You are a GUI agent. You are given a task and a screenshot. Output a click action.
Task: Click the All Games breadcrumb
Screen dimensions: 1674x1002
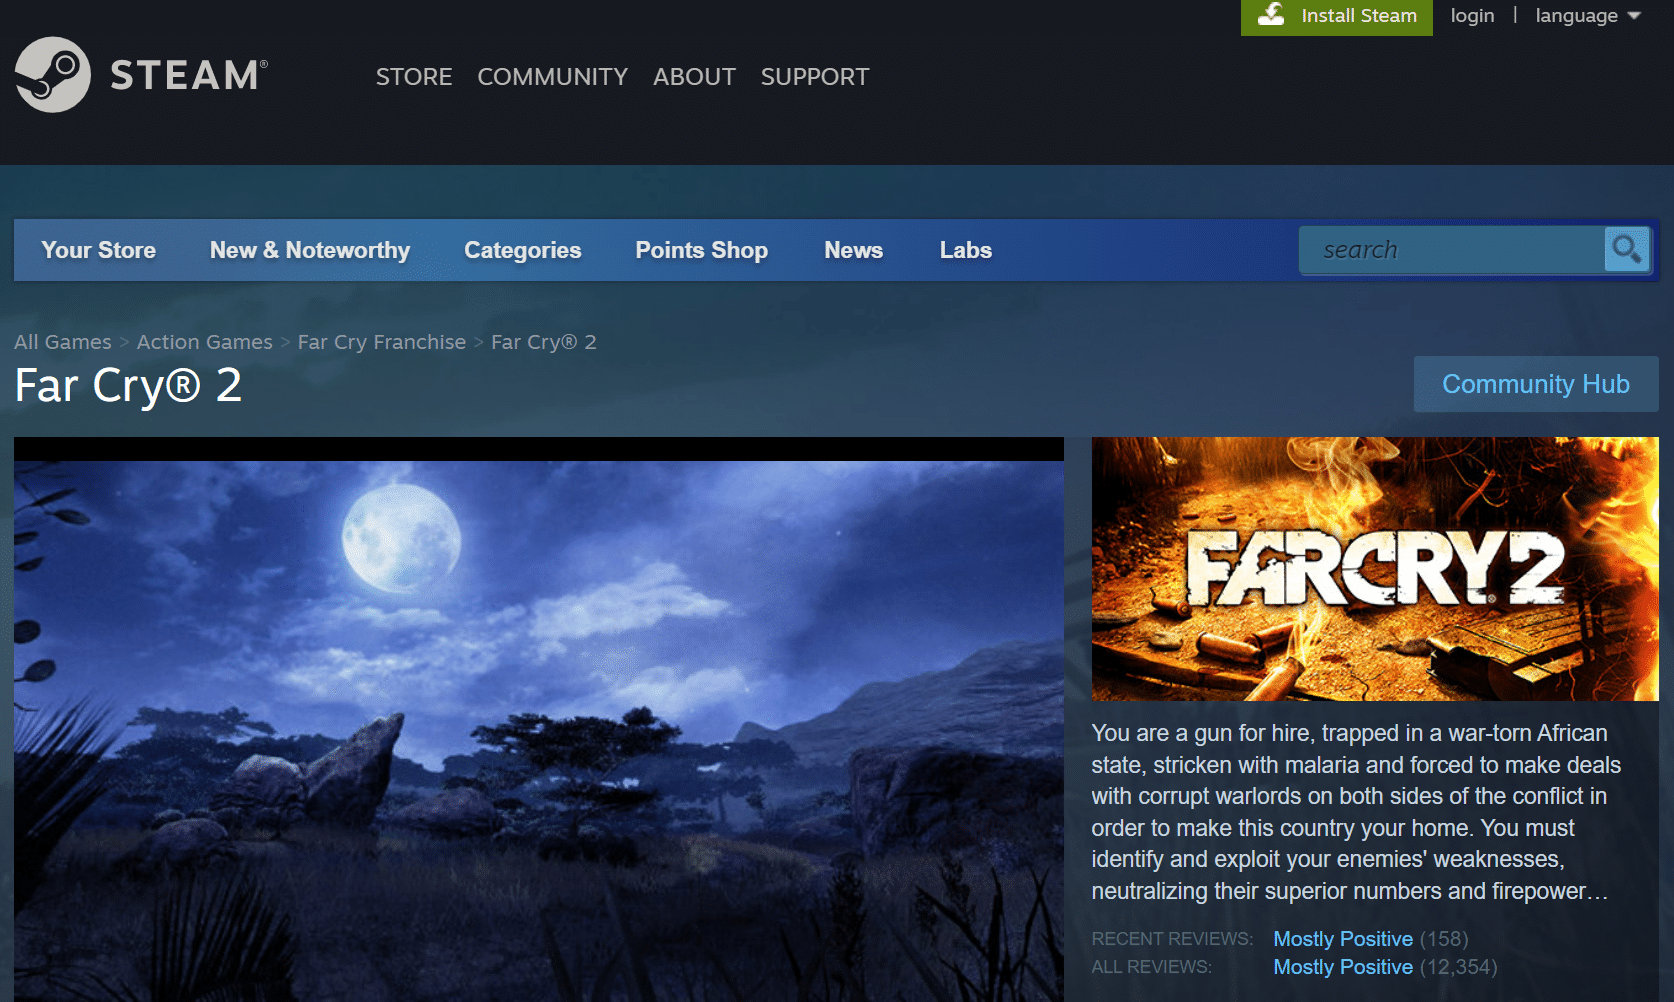pyautogui.click(x=63, y=342)
